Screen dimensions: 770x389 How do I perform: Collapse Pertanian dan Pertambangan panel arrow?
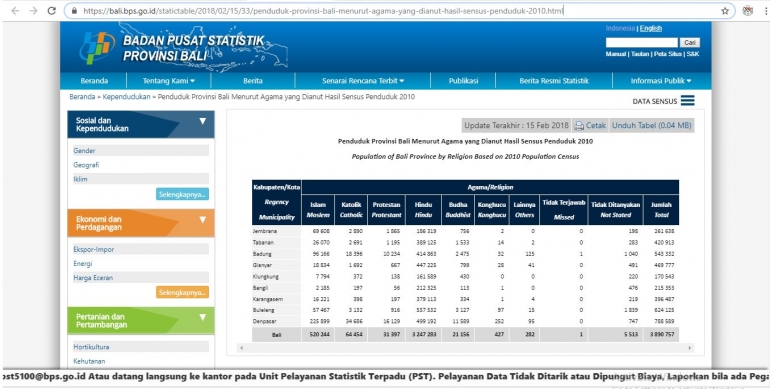203,317
